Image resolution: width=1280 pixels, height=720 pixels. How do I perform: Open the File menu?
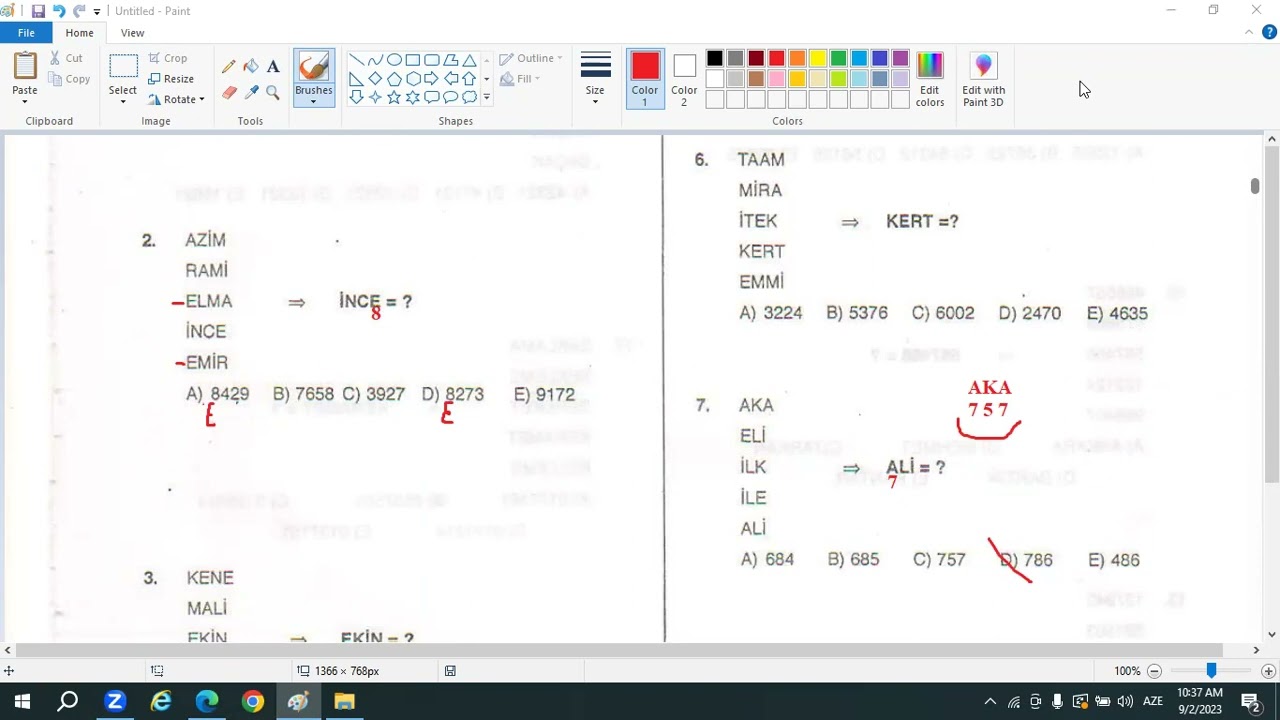[x=26, y=33]
